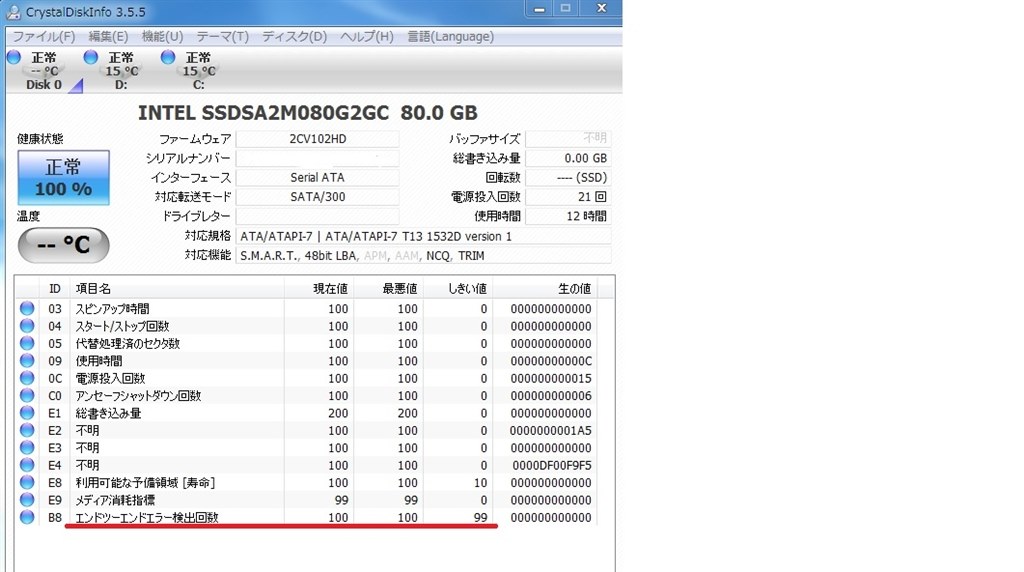Click the 電源投入回数 value 21 回

568,197
